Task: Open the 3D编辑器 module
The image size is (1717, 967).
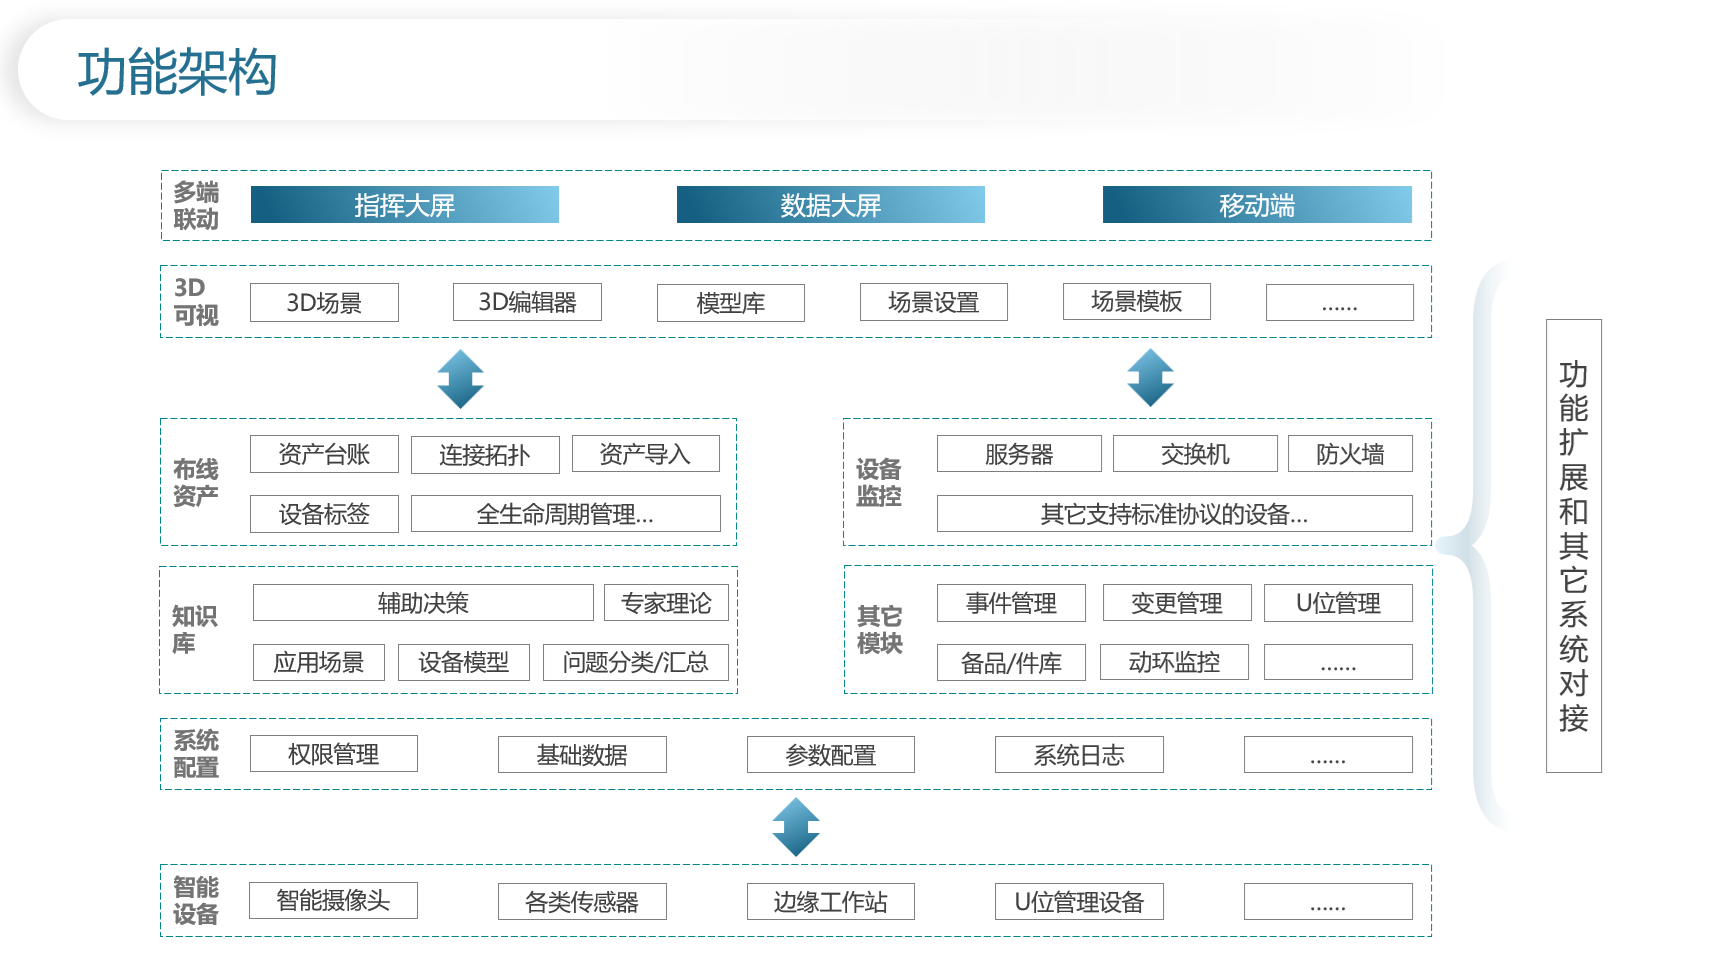Action: point(527,302)
